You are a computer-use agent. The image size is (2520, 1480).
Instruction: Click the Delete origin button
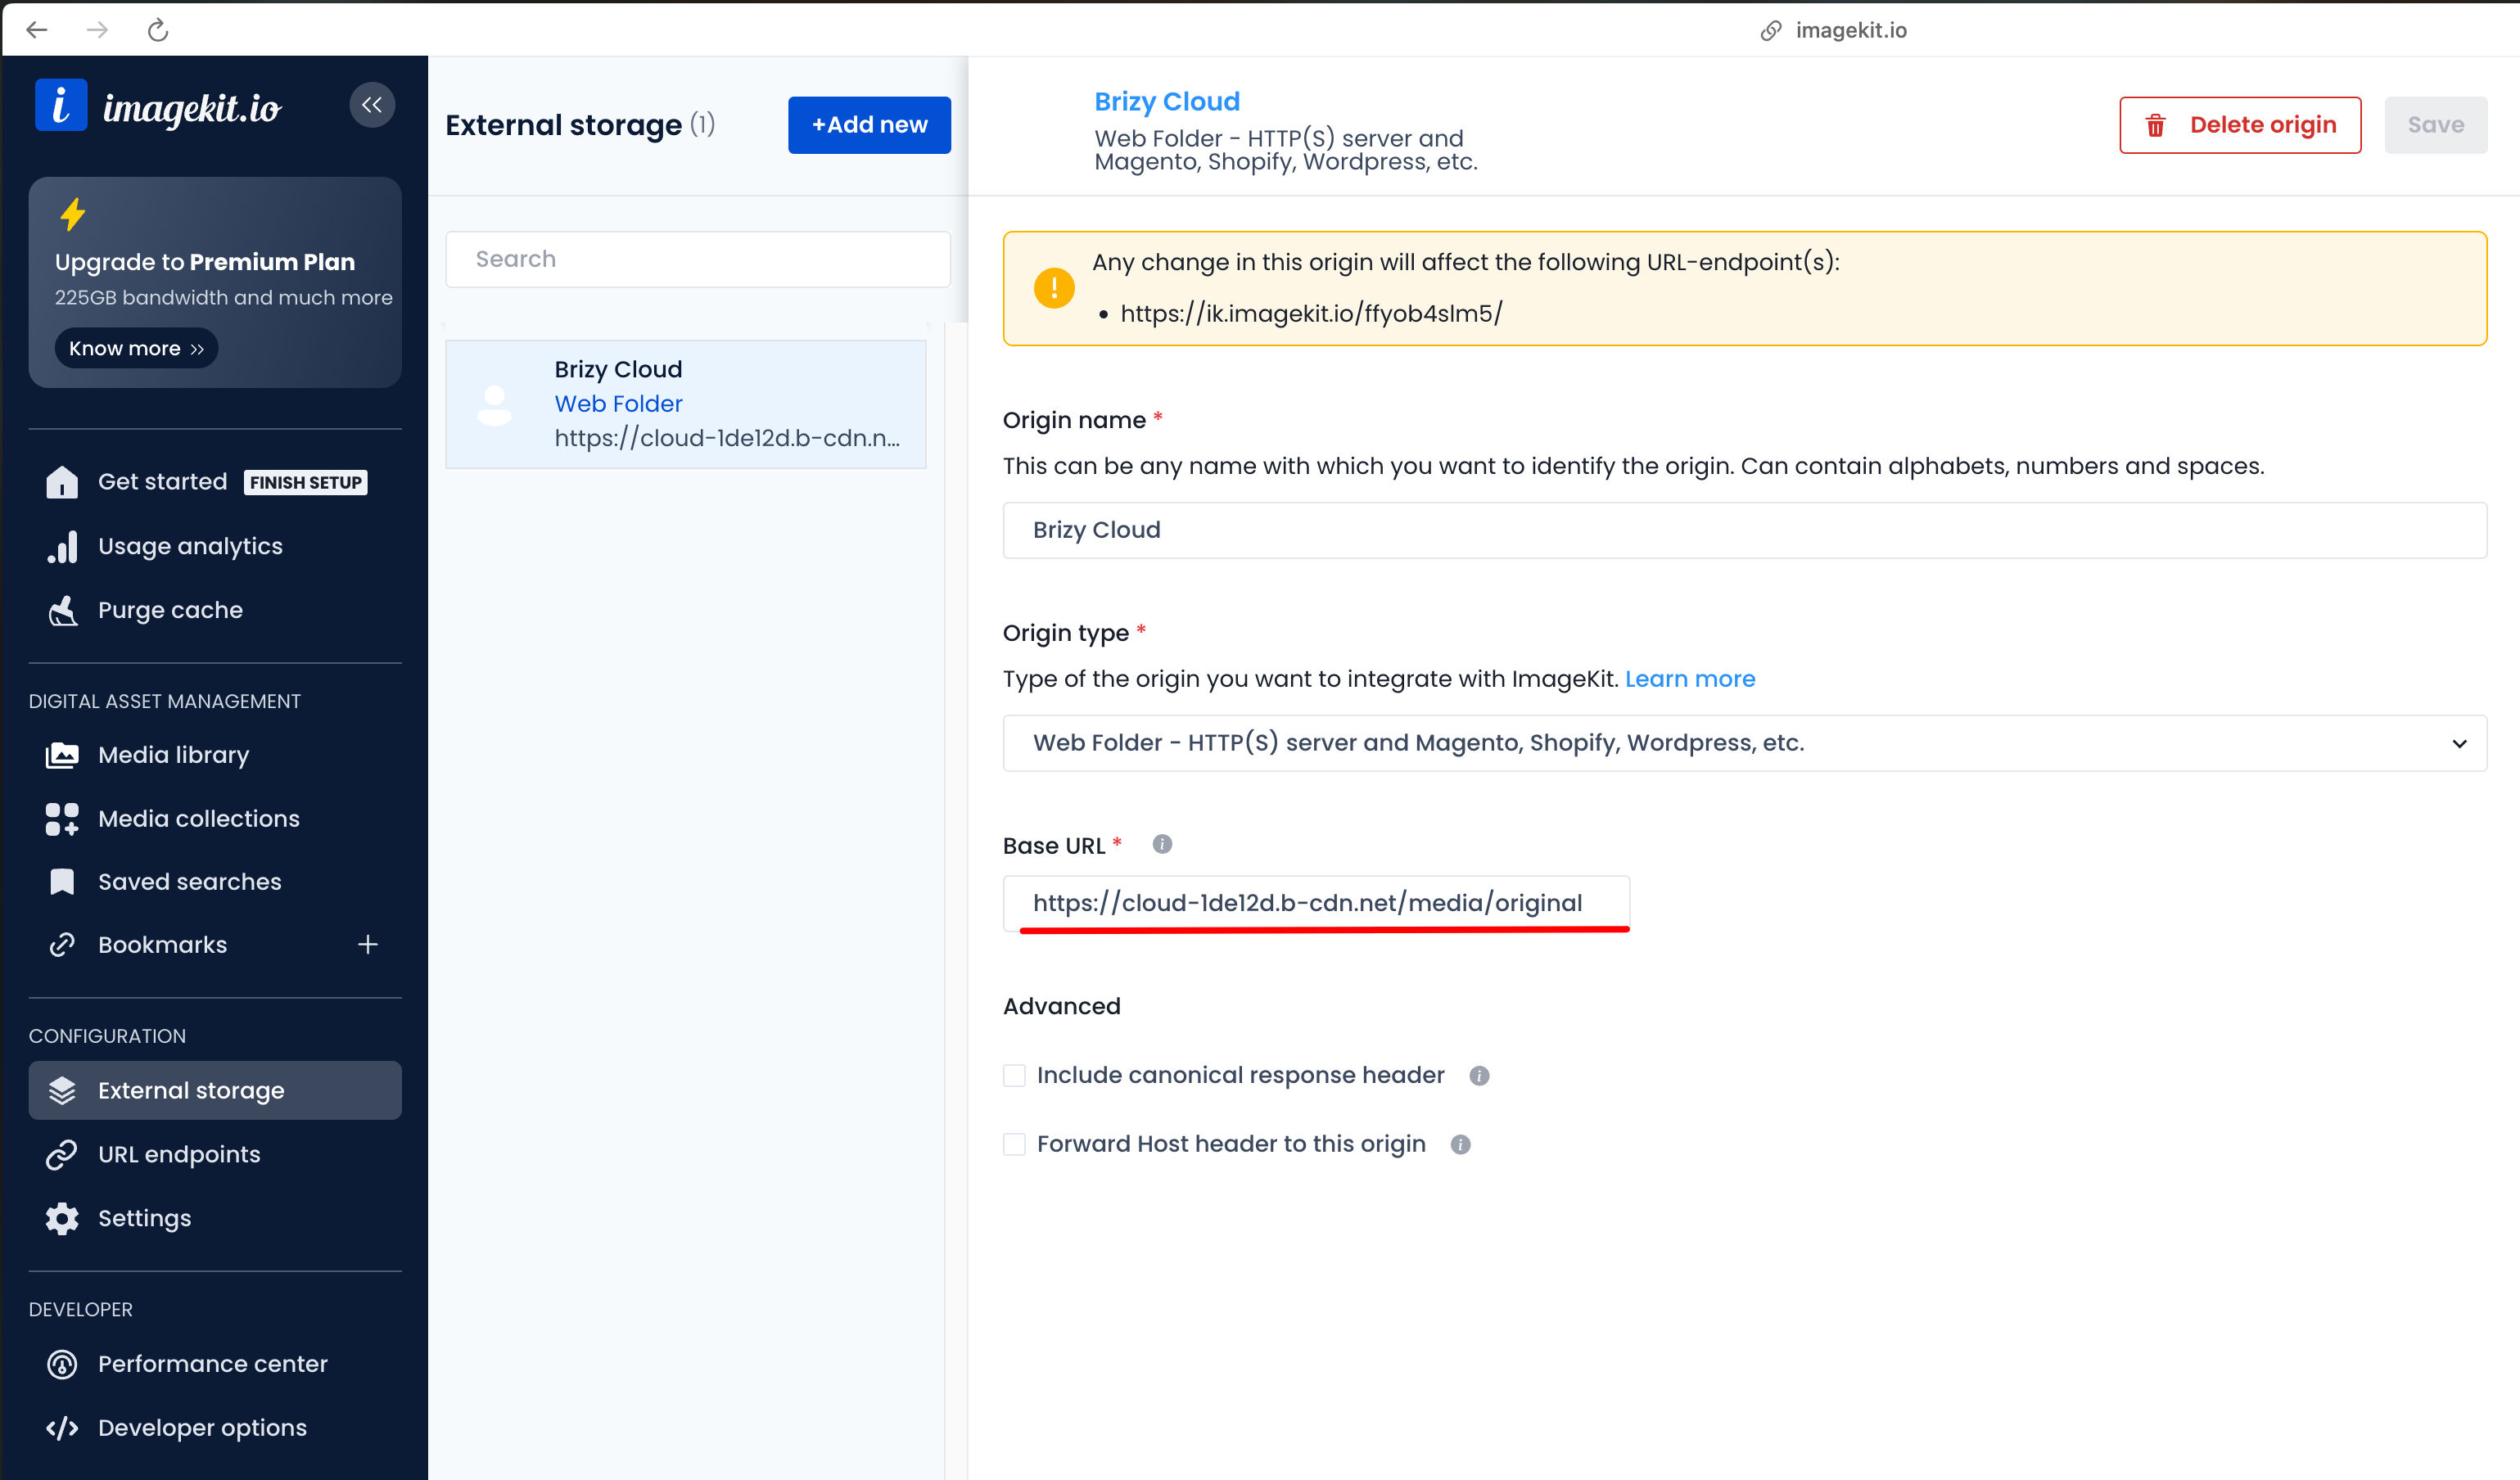point(2240,125)
